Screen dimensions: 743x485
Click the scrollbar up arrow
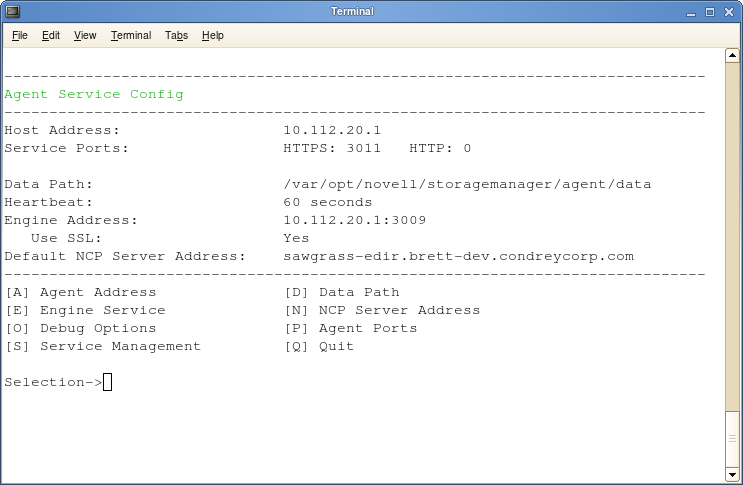[734, 58]
